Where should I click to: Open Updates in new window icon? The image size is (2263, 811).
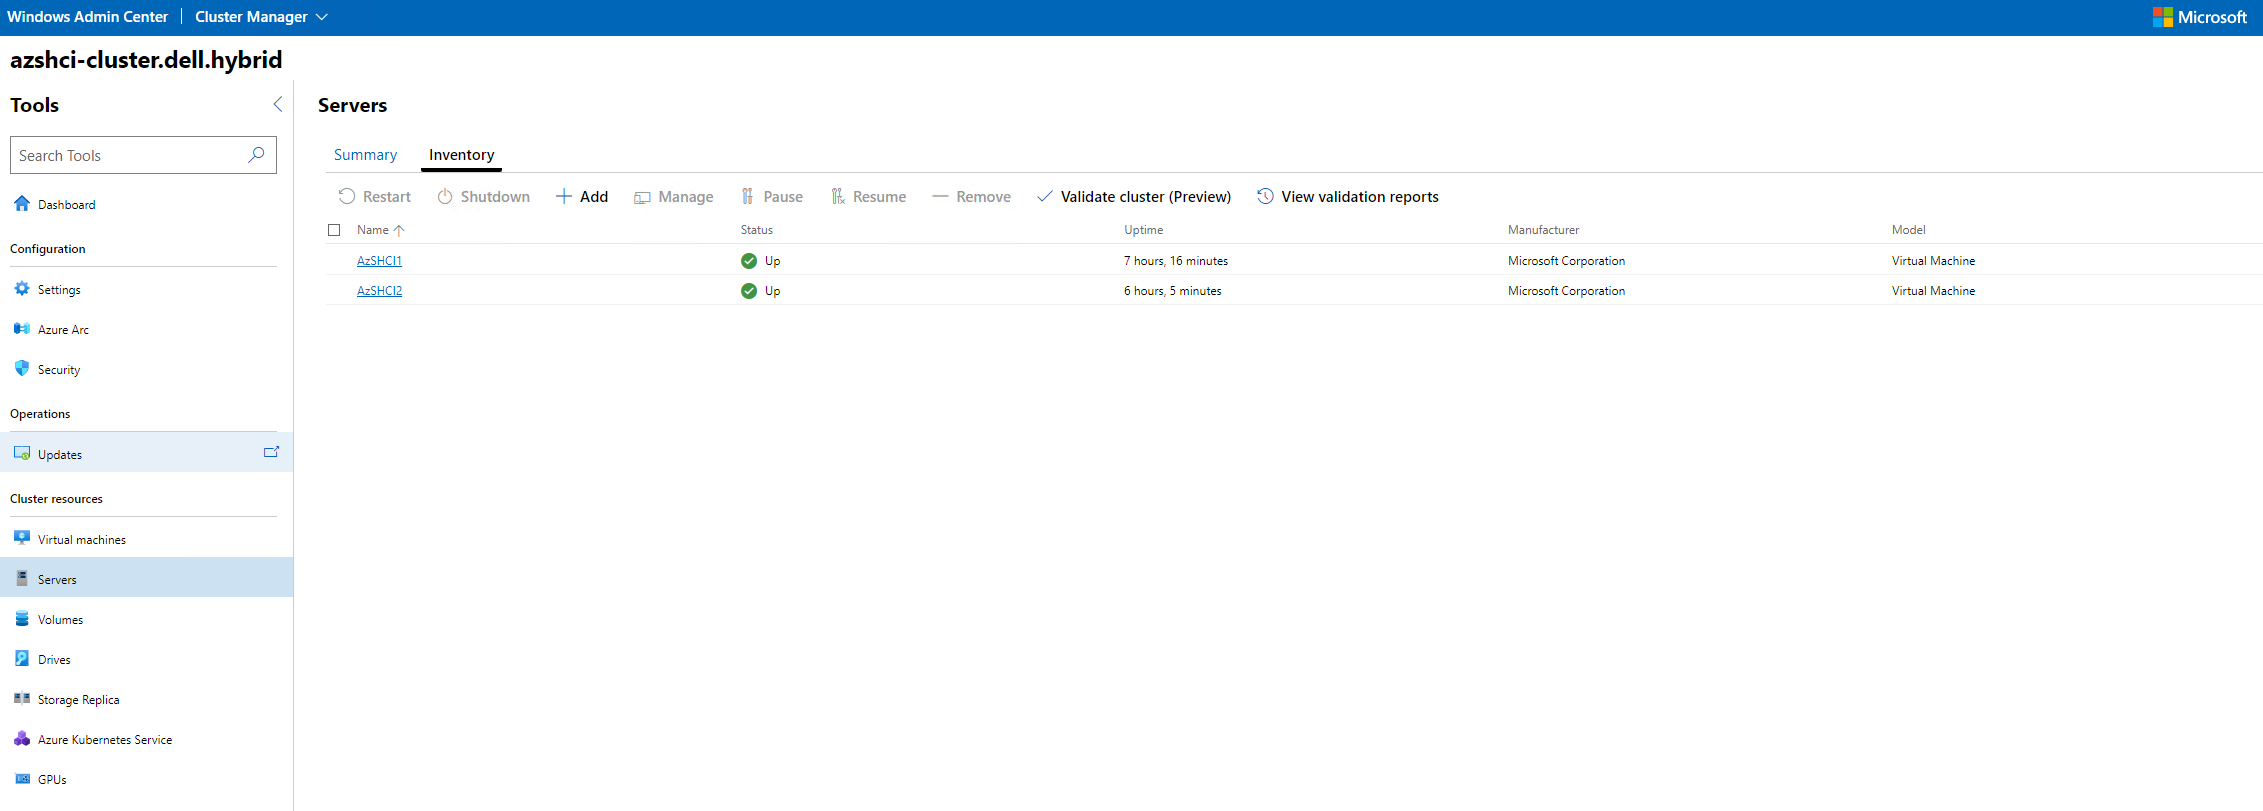pyautogui.click(x=271, y=452)
